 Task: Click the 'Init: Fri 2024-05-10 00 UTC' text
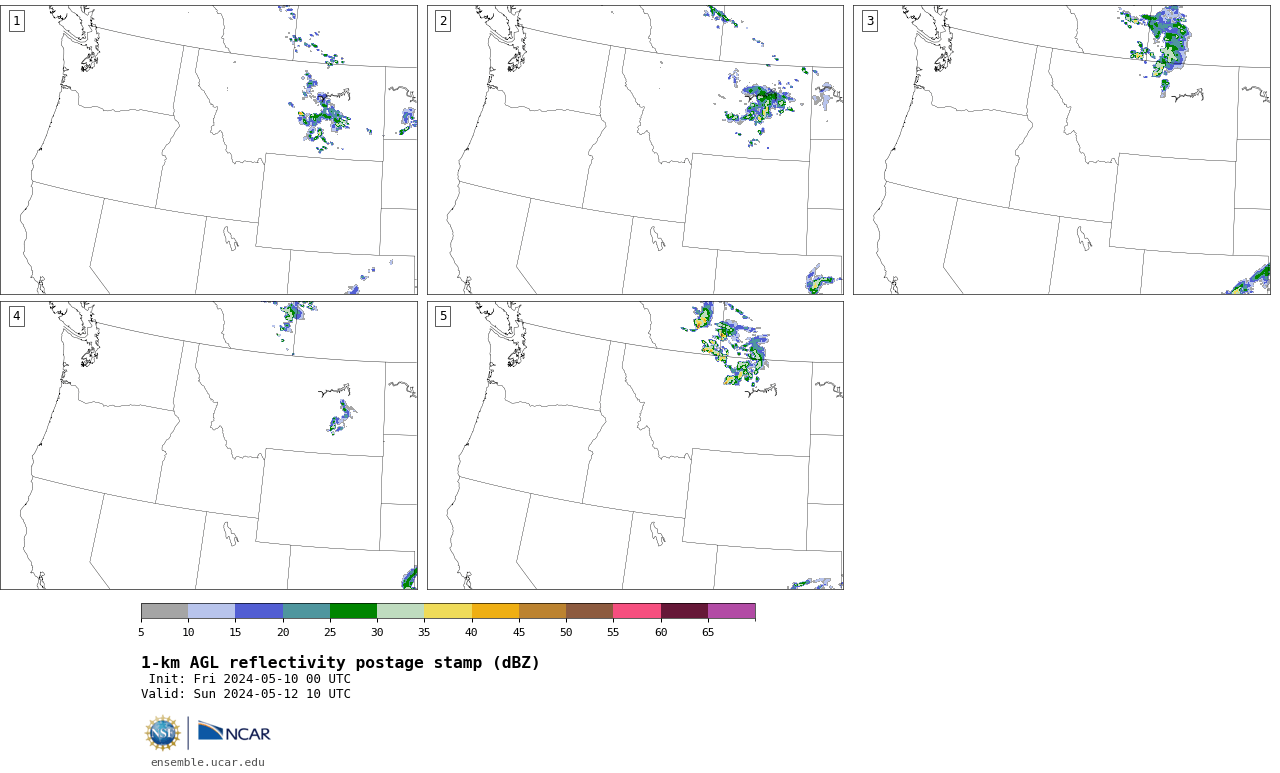[250, 679]
